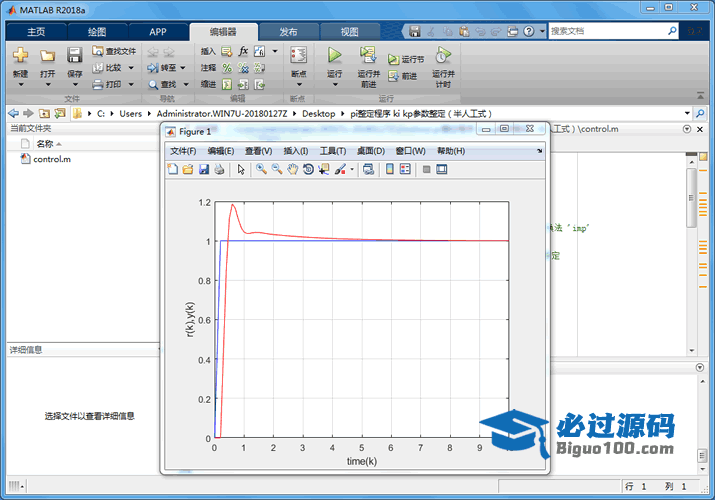
Task: Open the Figure 1 Tools menu
Action: pyautogui.click(x=333, y=151)
